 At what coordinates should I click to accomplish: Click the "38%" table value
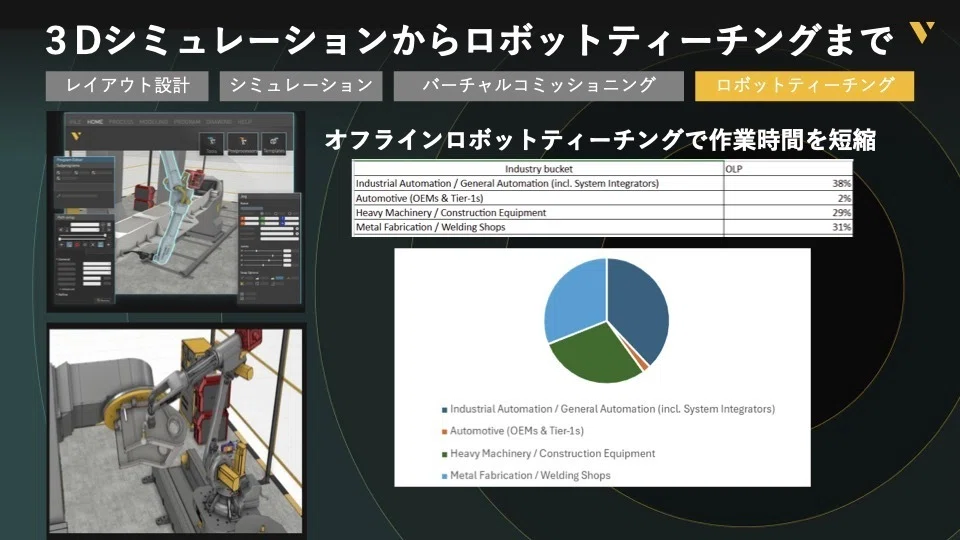coord(841,183)
